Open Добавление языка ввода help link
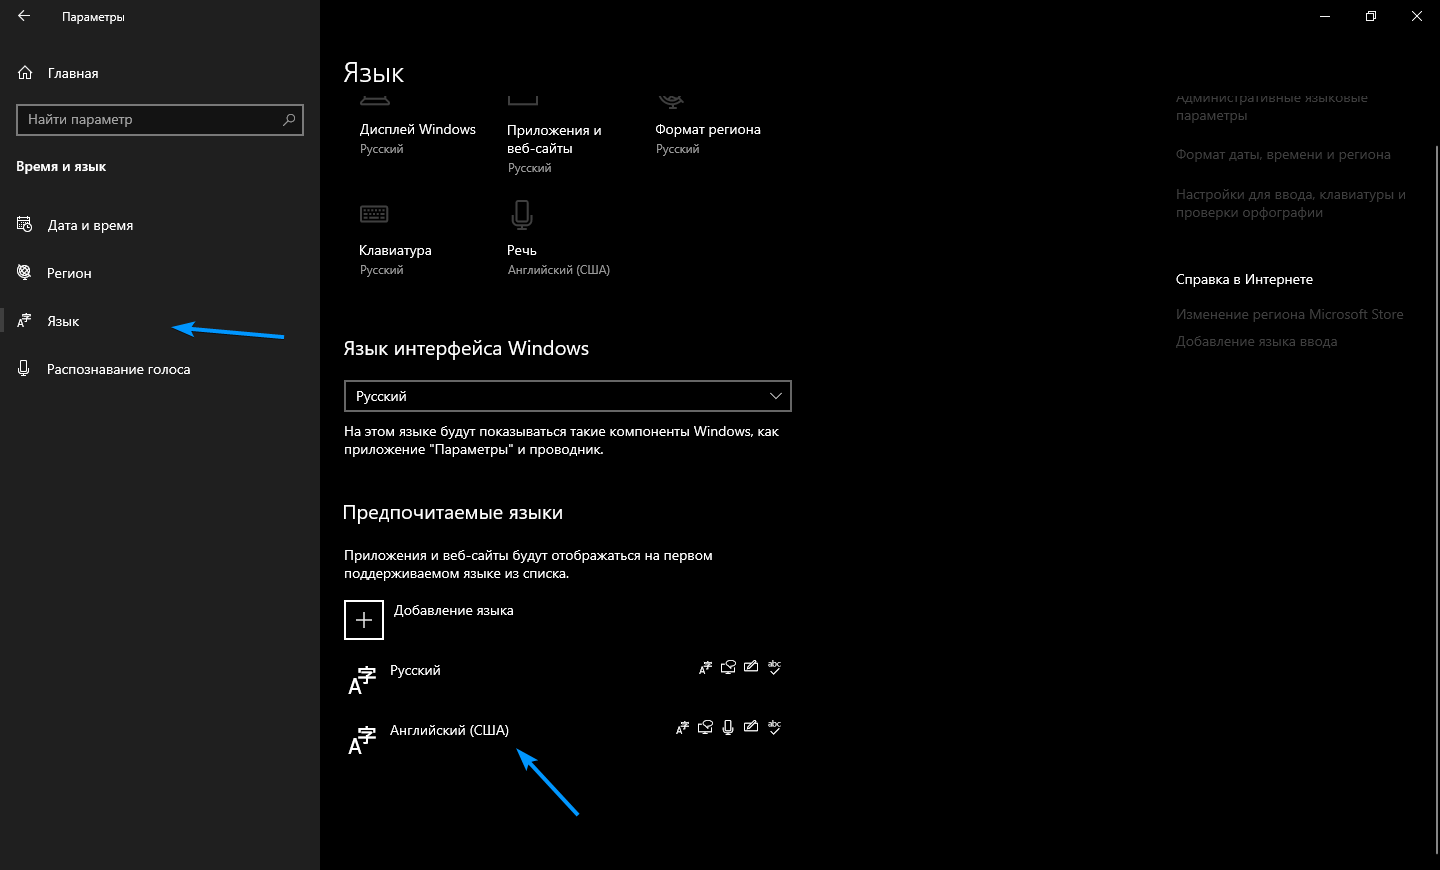Screen dimensions: 1440x870 tap(1256, 341)
